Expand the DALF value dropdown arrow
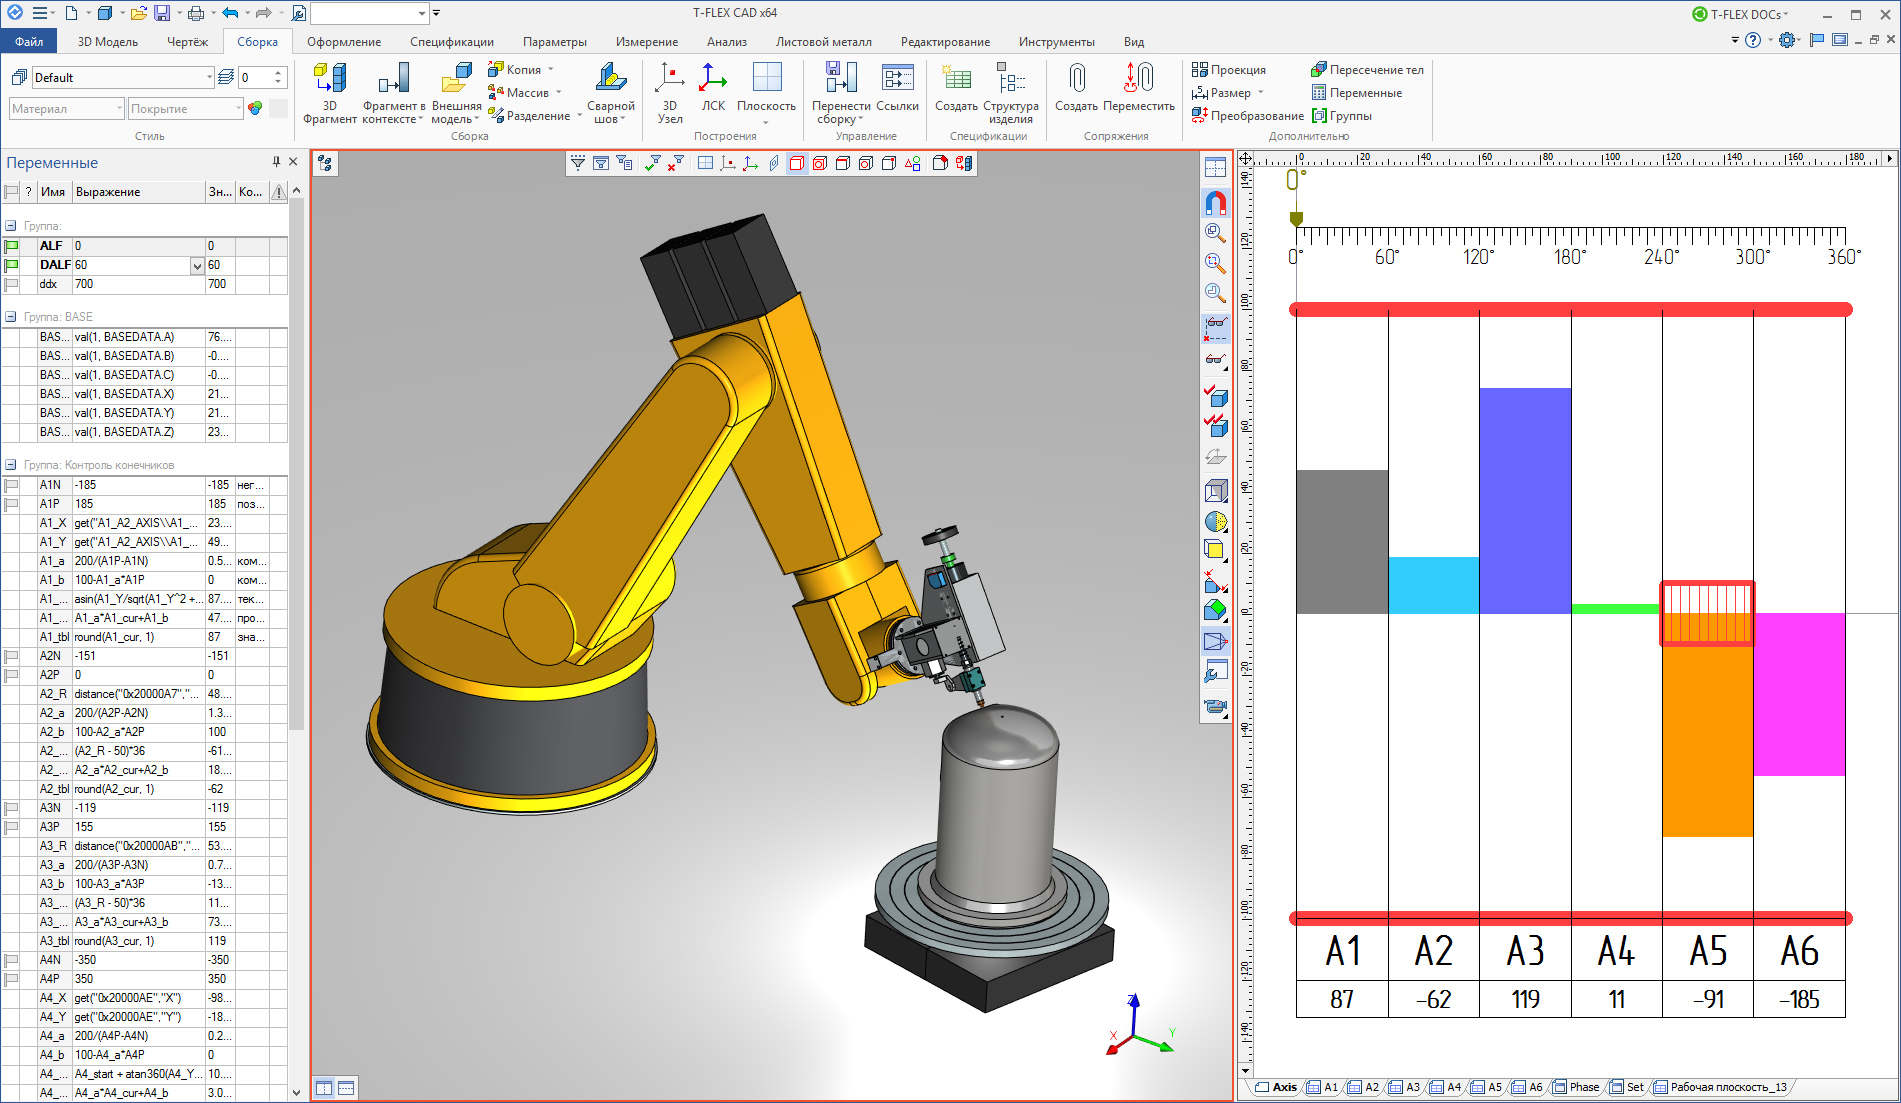1901x1103 pixels. pyautogui.click(x=197, y=265)
